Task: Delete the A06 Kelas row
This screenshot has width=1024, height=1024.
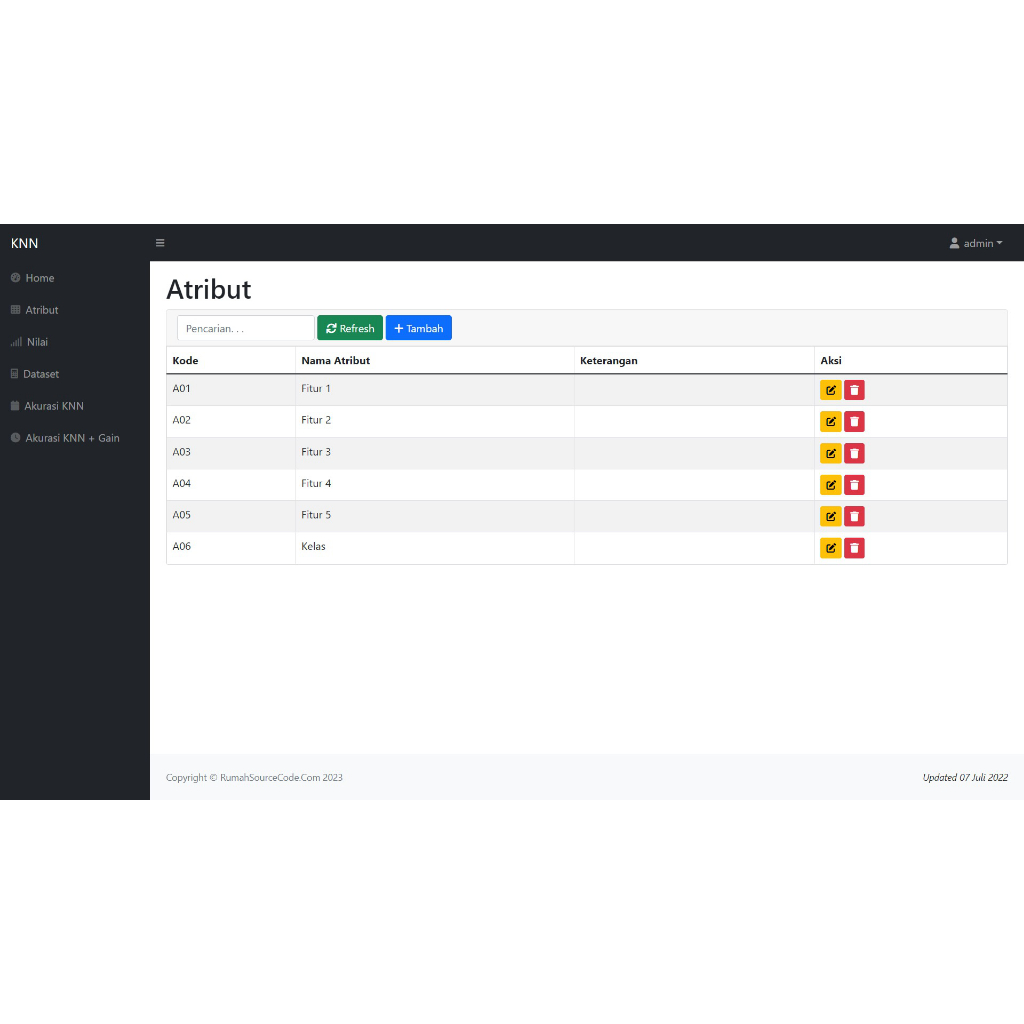Action: point(854,548)
